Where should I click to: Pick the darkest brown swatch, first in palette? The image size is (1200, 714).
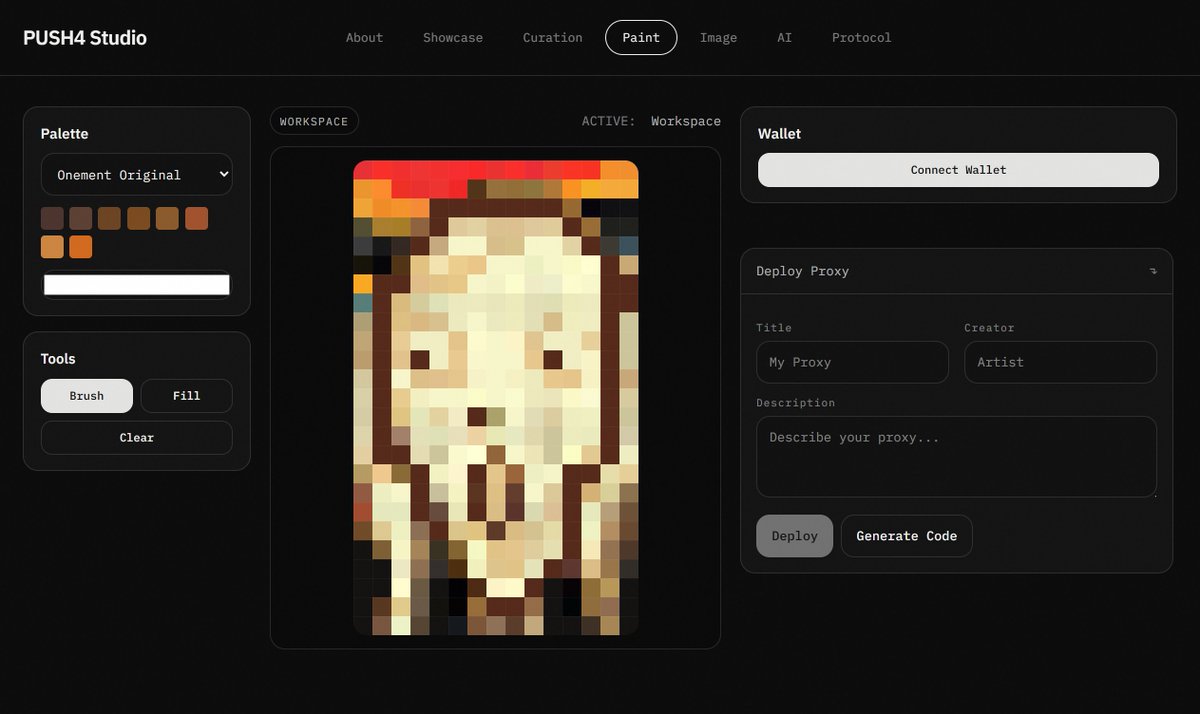click(52, 218)
